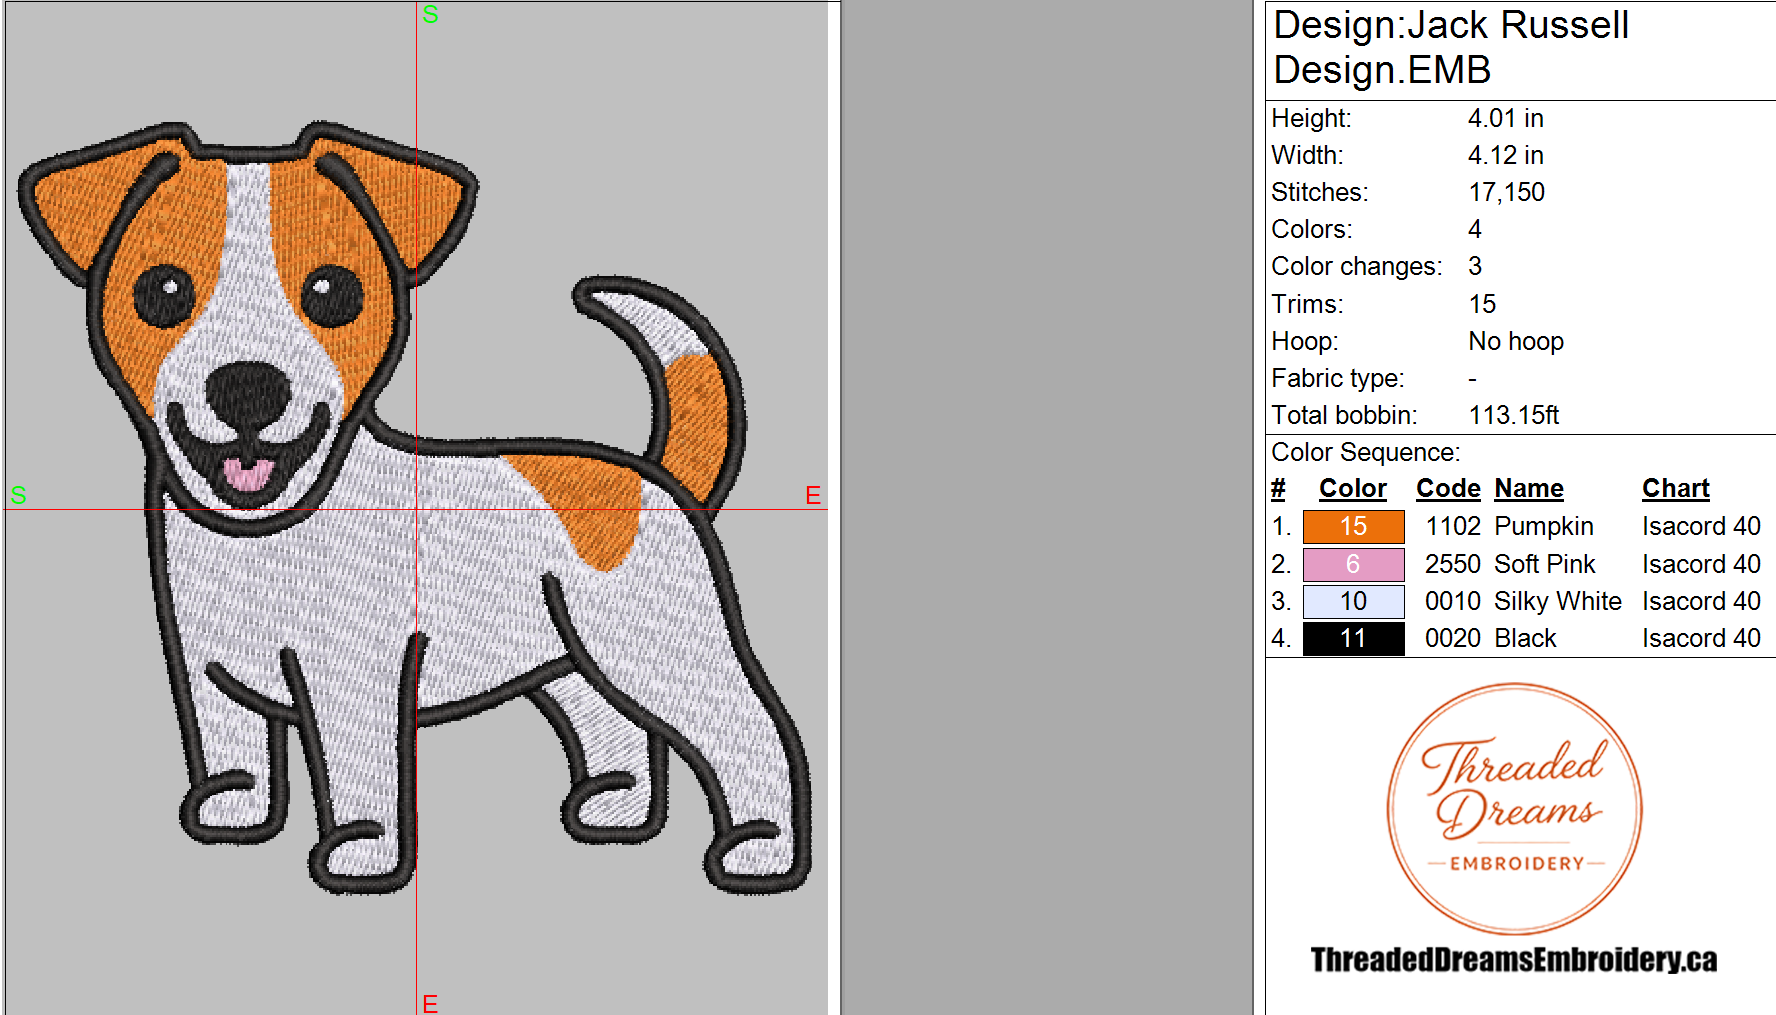Click the Stitches value 17,150
The height and width of the screenshot is (1015, 1776).
pyautogui.click(x=1506, y=192)
